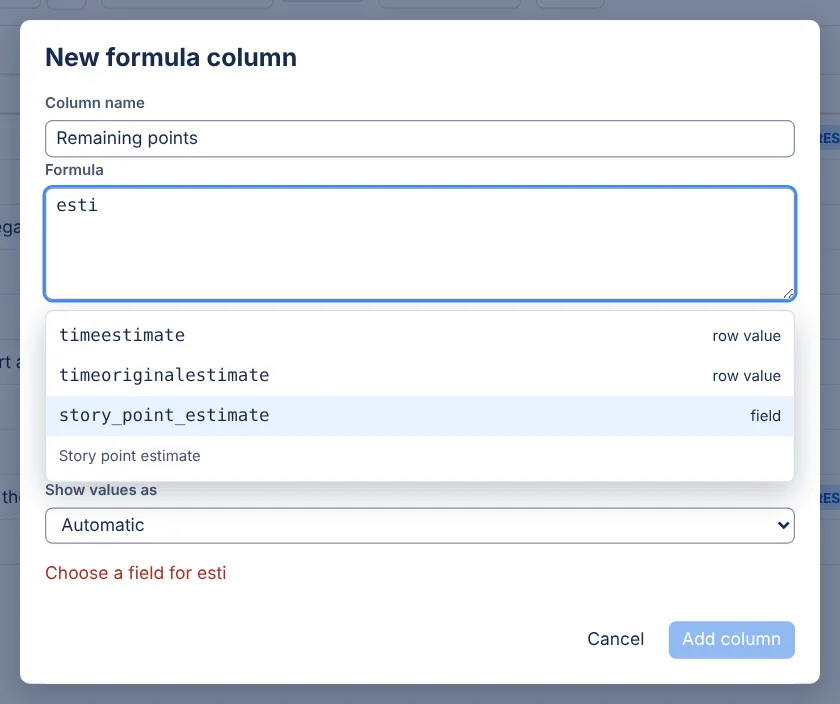Select timeestimate suggestion
Viewport: 840px width, 704px height.
(x=419, y=336)
